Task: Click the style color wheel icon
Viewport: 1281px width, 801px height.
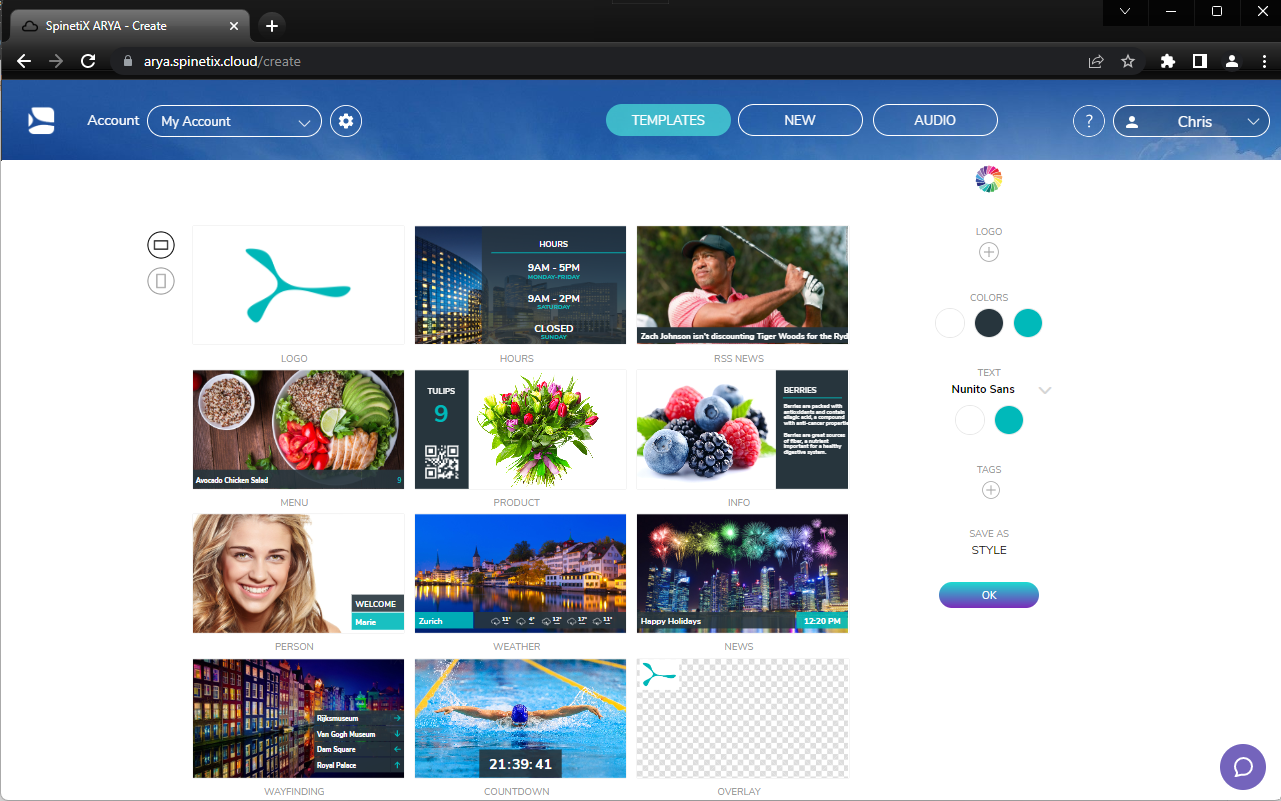Action: coord(988,178)
